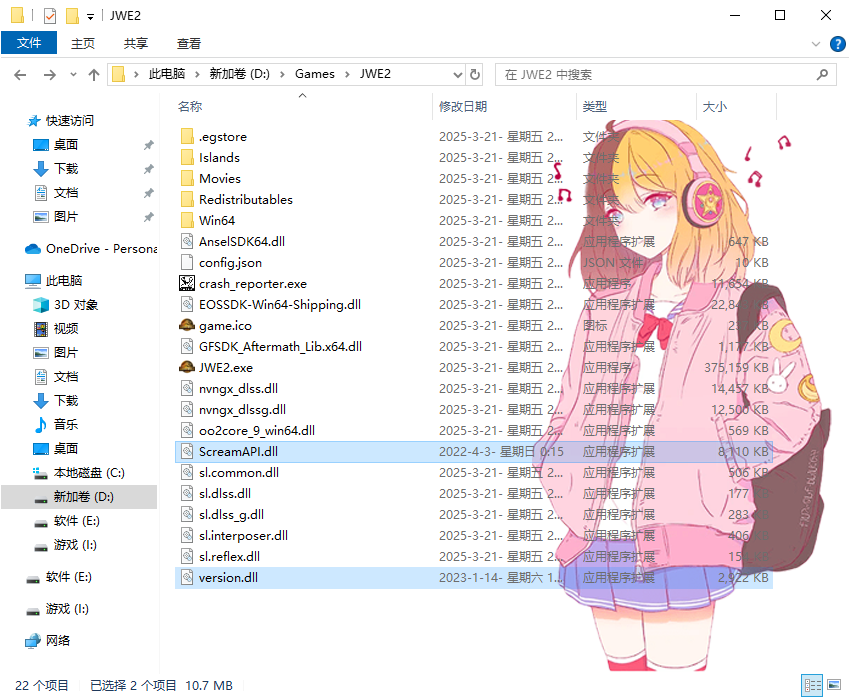Select the JWE2.exe application icon
This screenshot has width=850, height=698.
click(x=186, y=367)
